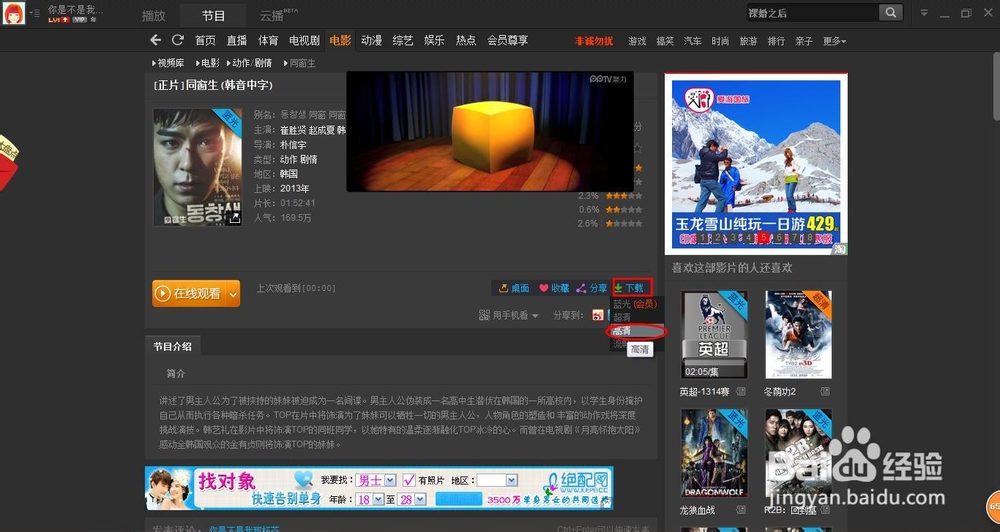
Task: Add the movie to 收藏 favorites
Action: pyautogui.click(x=554, y=288)
